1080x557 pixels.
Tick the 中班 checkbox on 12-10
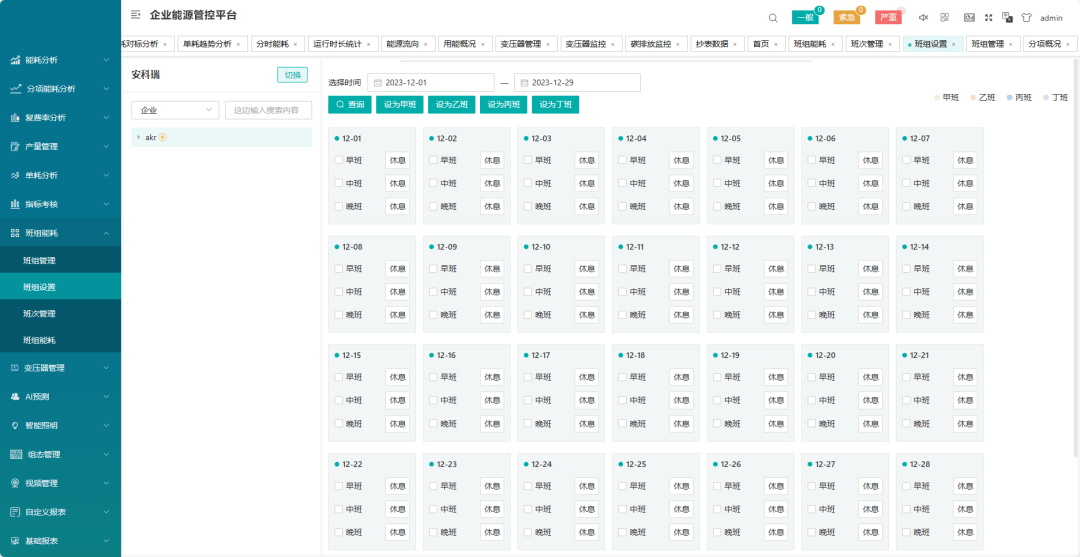tap(527, 292)
